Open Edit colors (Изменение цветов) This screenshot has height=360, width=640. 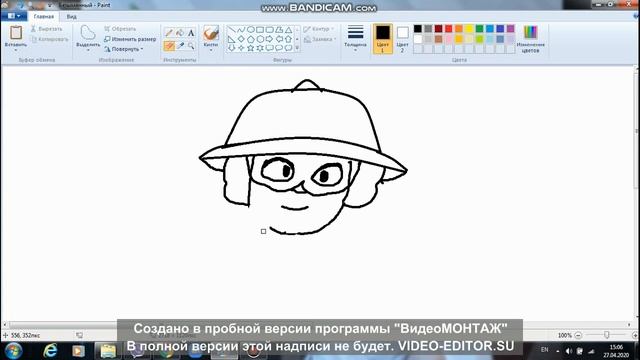[x=531, y=39]
